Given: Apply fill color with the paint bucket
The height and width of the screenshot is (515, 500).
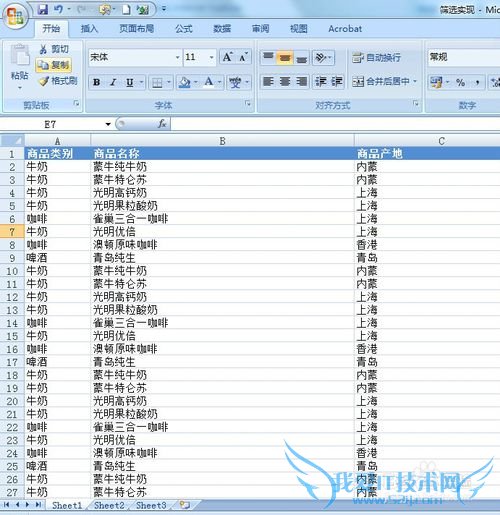Looking at the screenshot, I should [x=185, y=82].
